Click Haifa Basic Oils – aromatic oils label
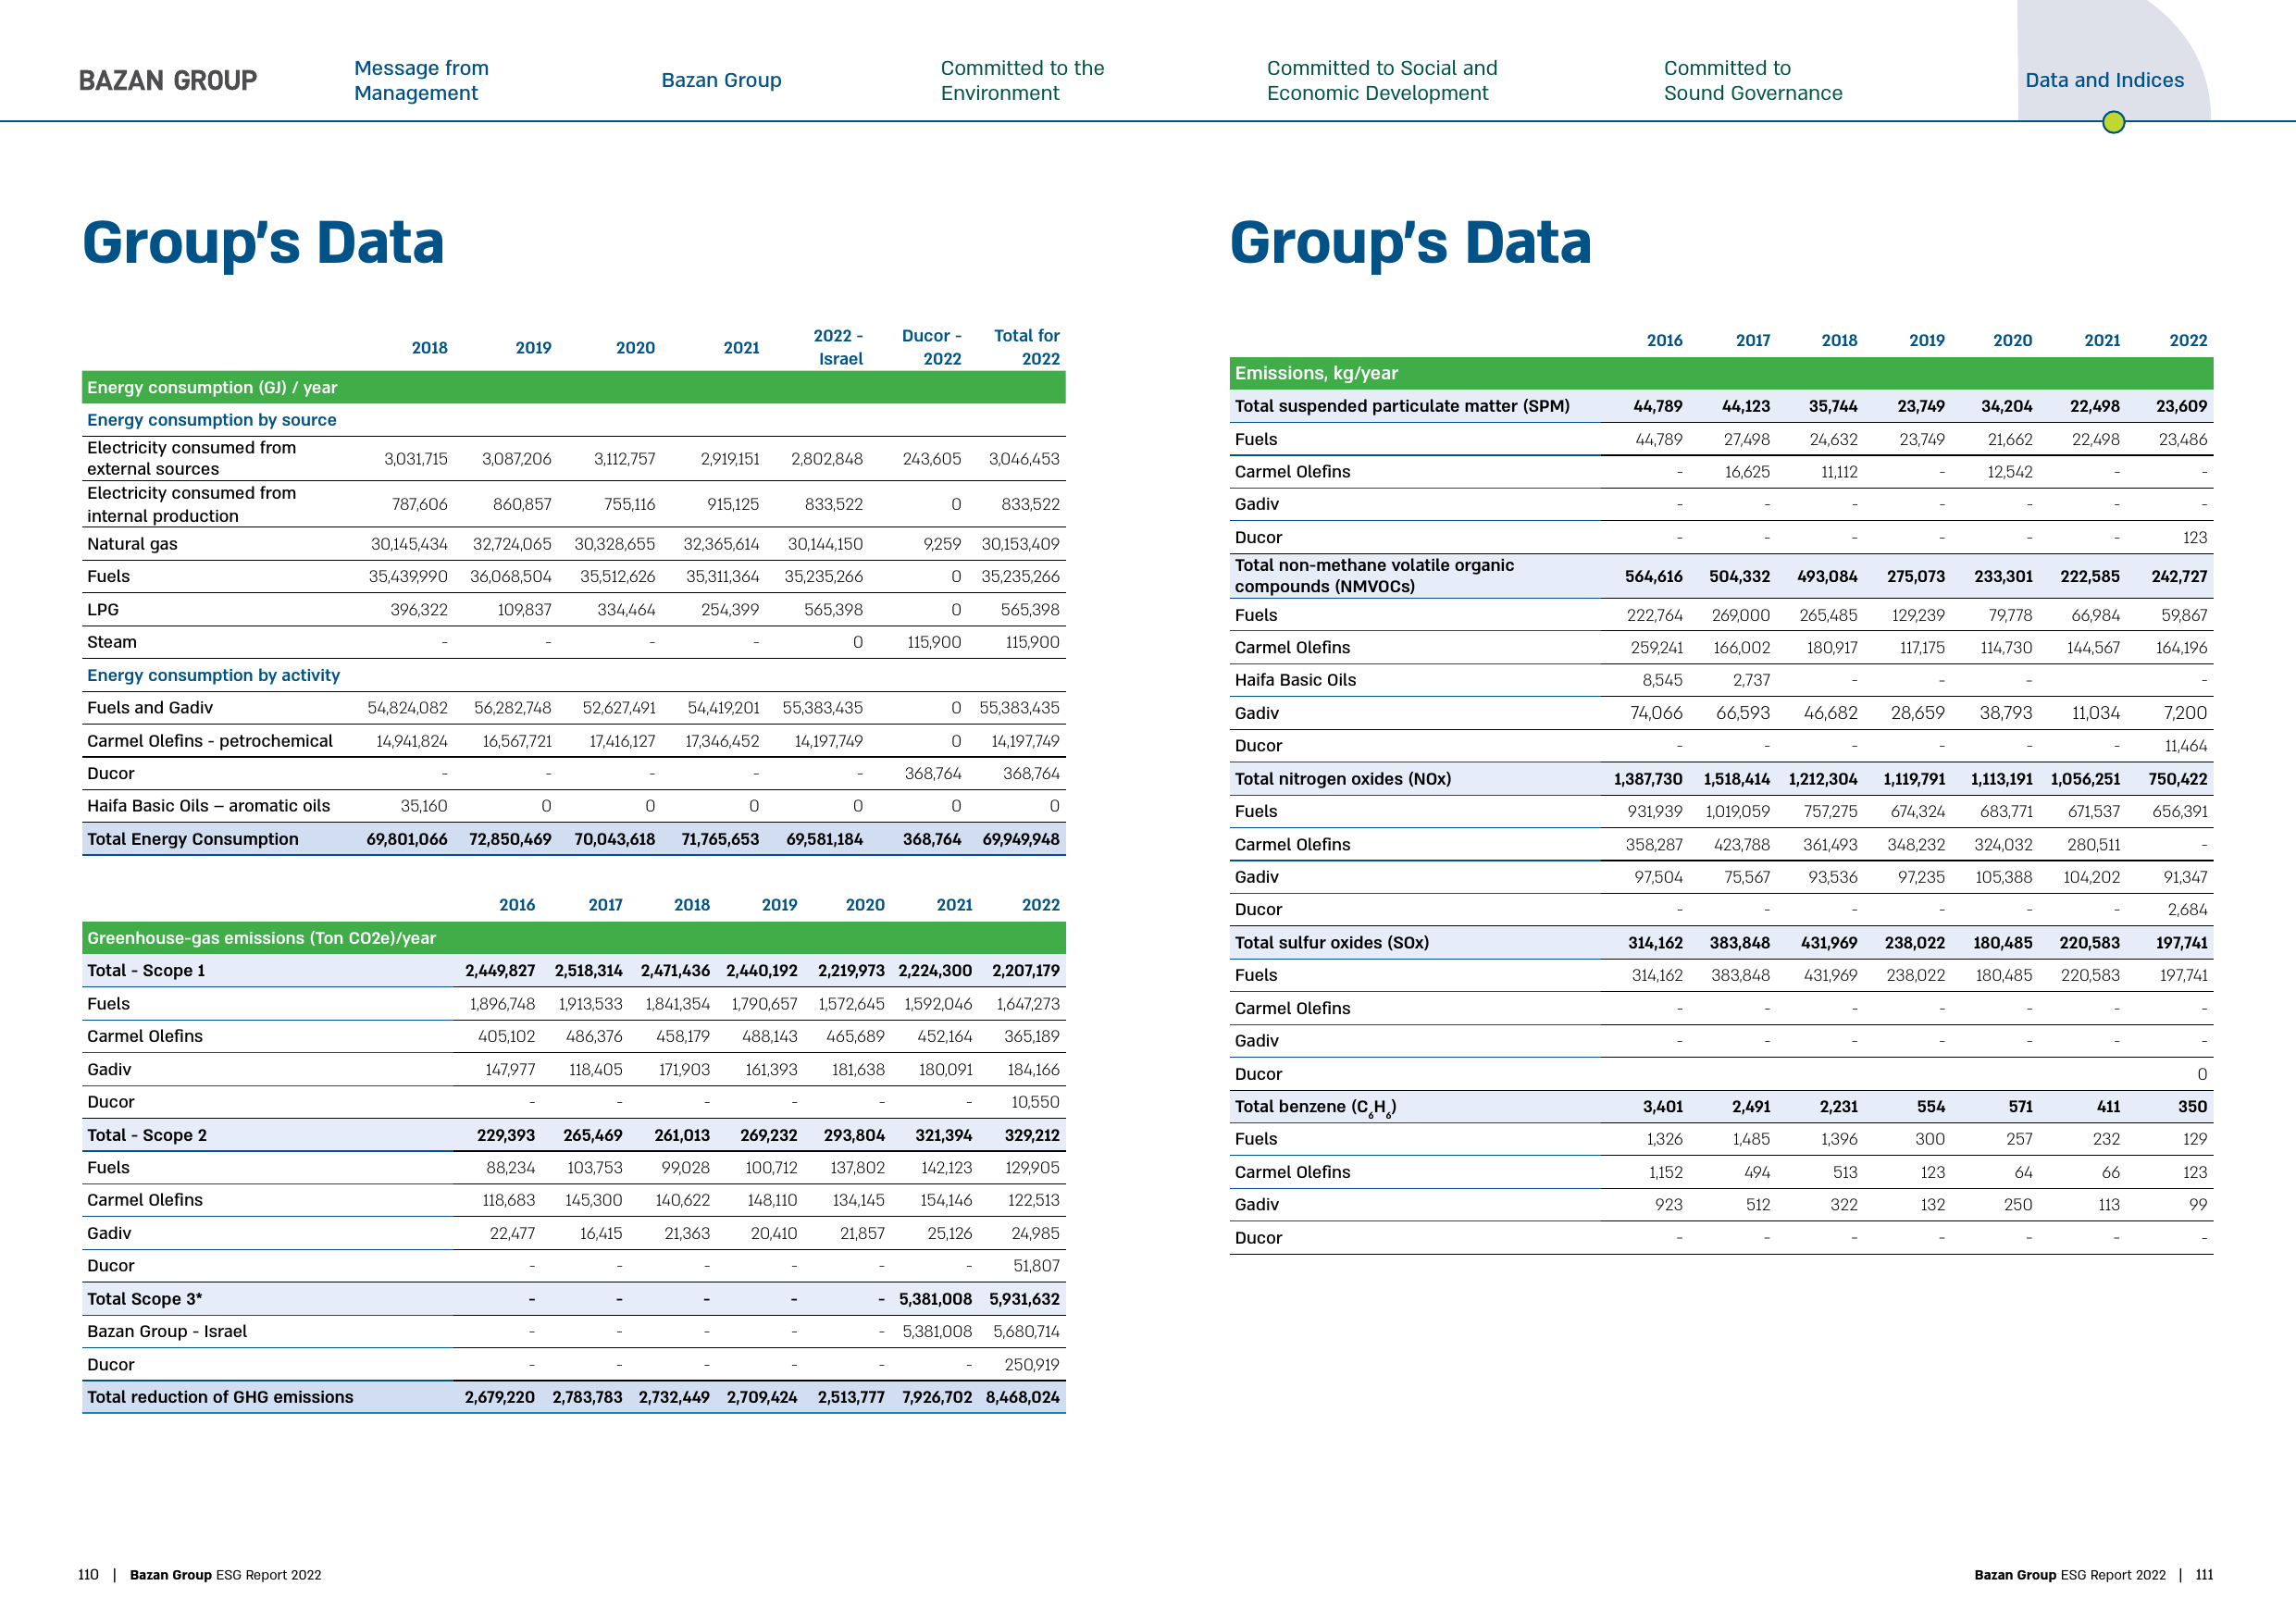The width and height of the screenshot is (2296, 1623). pyautogui.click(x=208, y=806)
